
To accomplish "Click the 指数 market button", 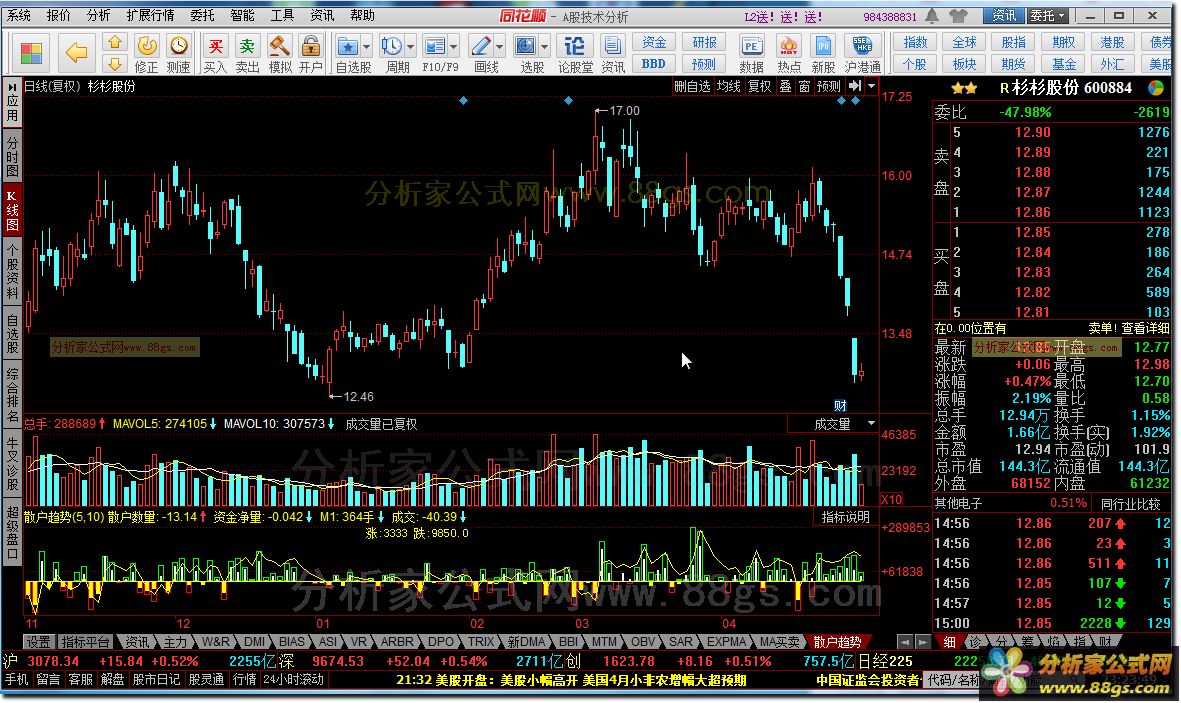I will click(915, 42).
